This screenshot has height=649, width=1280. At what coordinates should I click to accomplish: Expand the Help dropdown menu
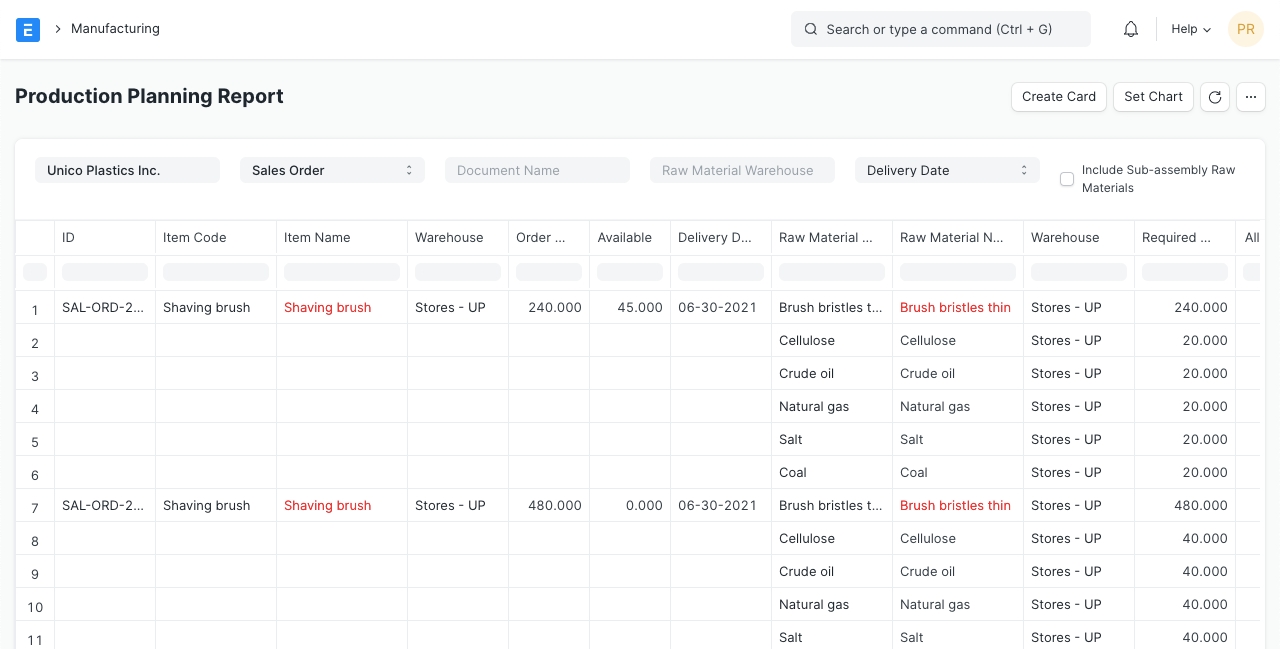coord(1190,29)
